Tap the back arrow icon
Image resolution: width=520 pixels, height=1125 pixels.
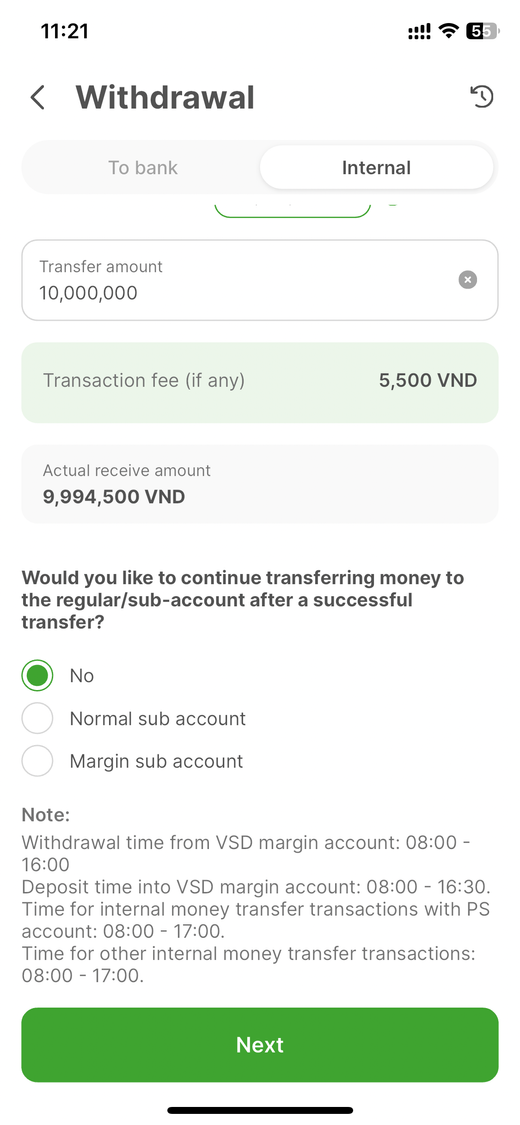click(x=37, y=97)
